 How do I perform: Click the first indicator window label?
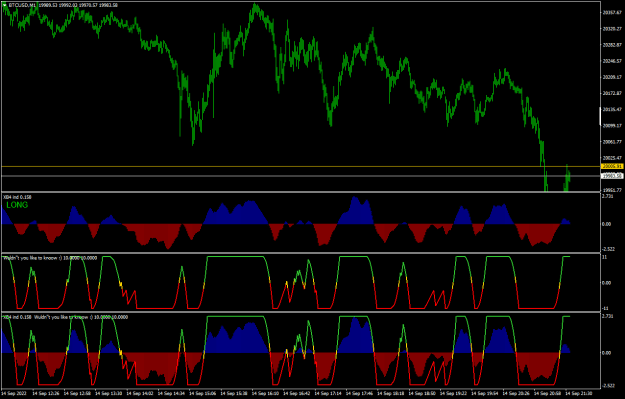(17, 197)
